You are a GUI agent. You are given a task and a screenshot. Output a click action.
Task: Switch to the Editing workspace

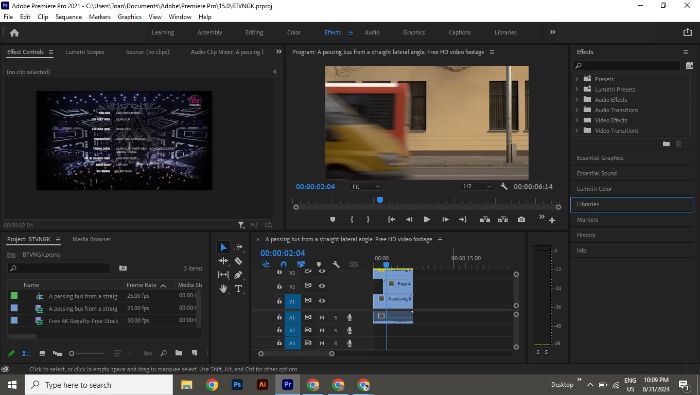pos(254,33)
